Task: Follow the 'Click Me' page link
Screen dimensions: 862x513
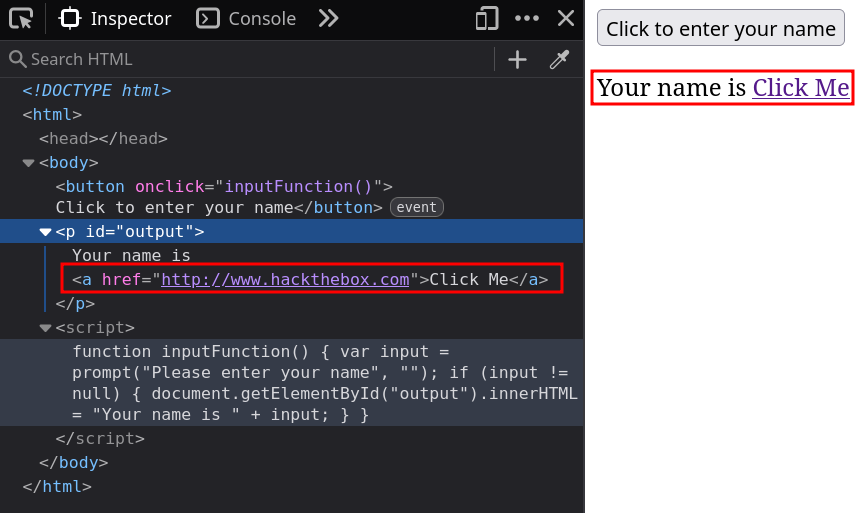Action: 800,88
